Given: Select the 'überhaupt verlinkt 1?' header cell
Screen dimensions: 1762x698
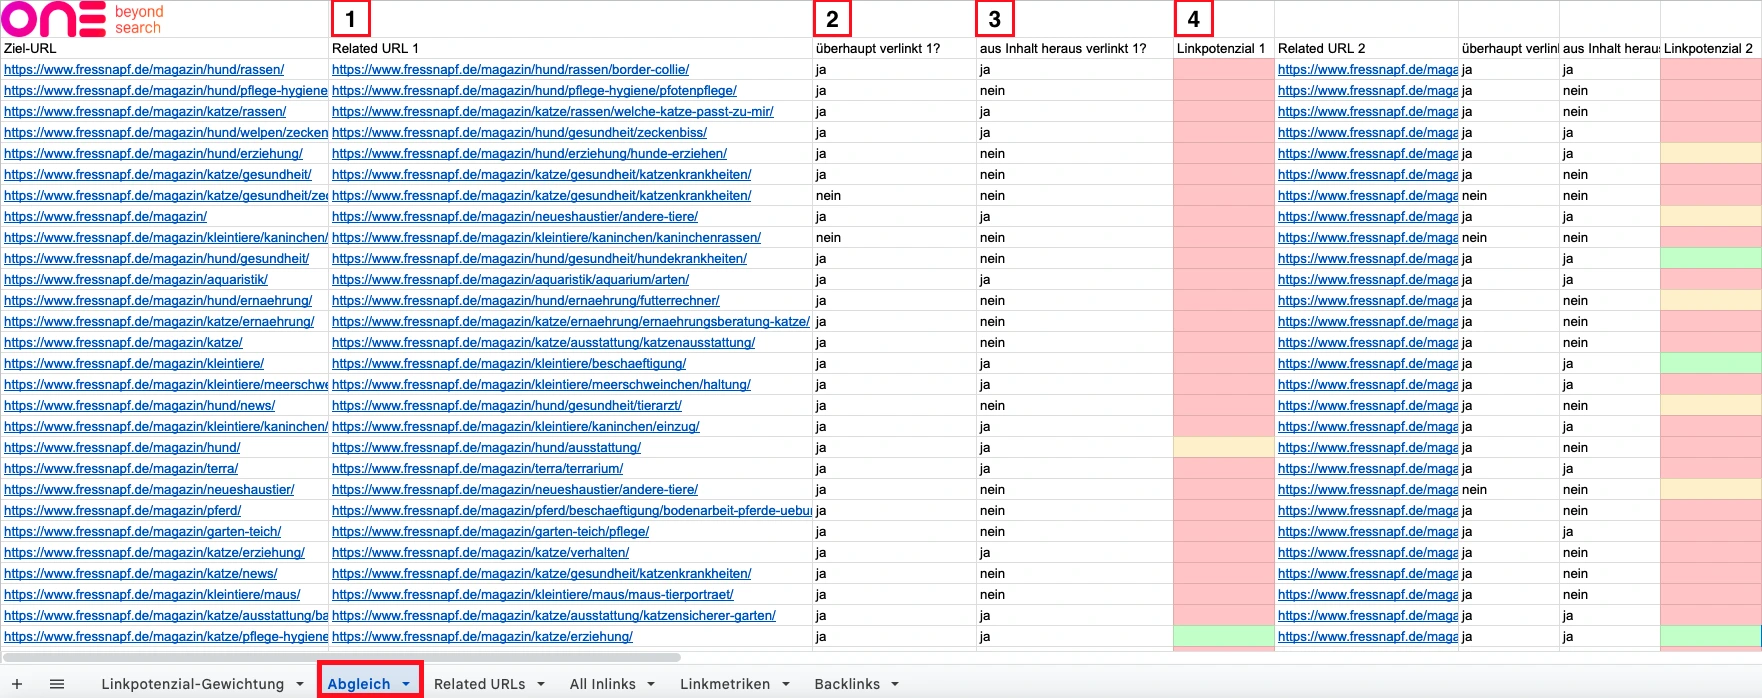Looking at the screenshot, I should tap(894, 48).
